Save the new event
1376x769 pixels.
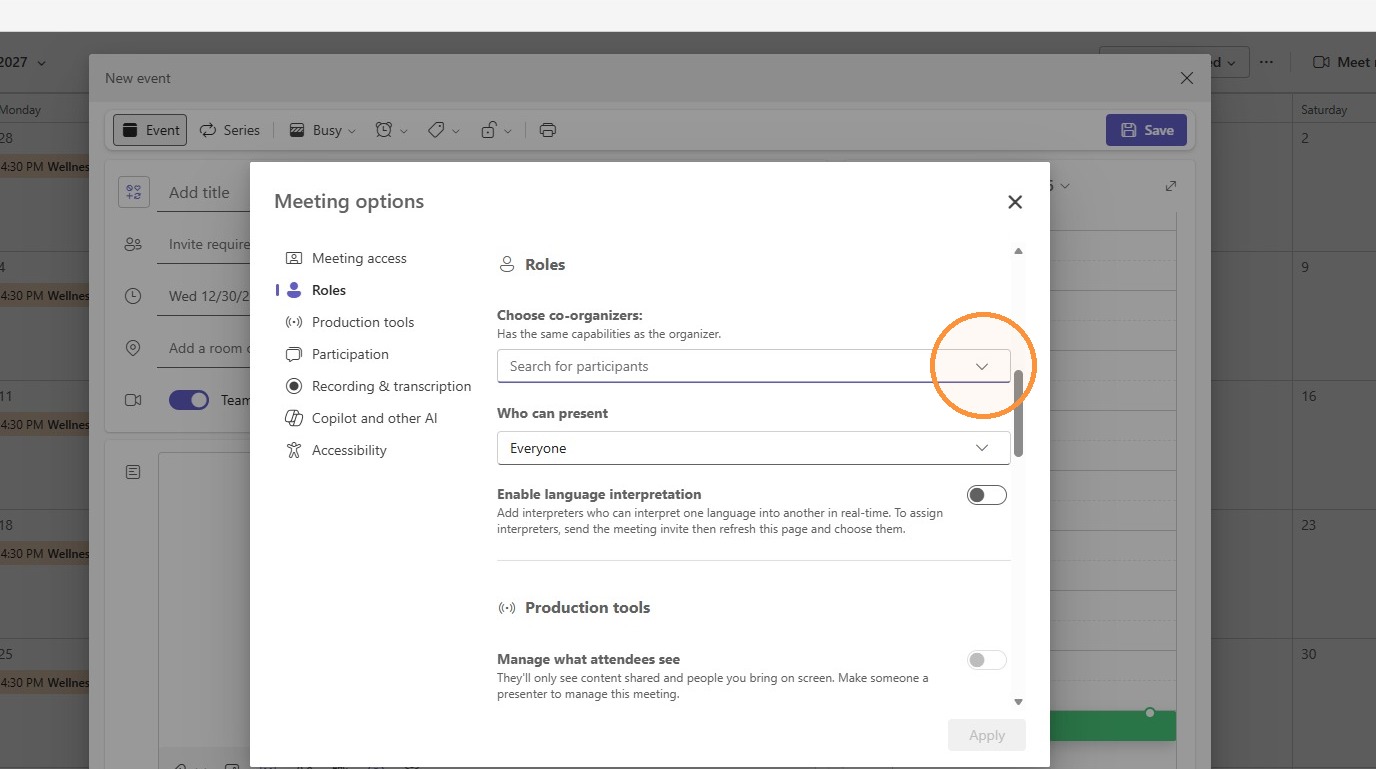click(1147, 130)
